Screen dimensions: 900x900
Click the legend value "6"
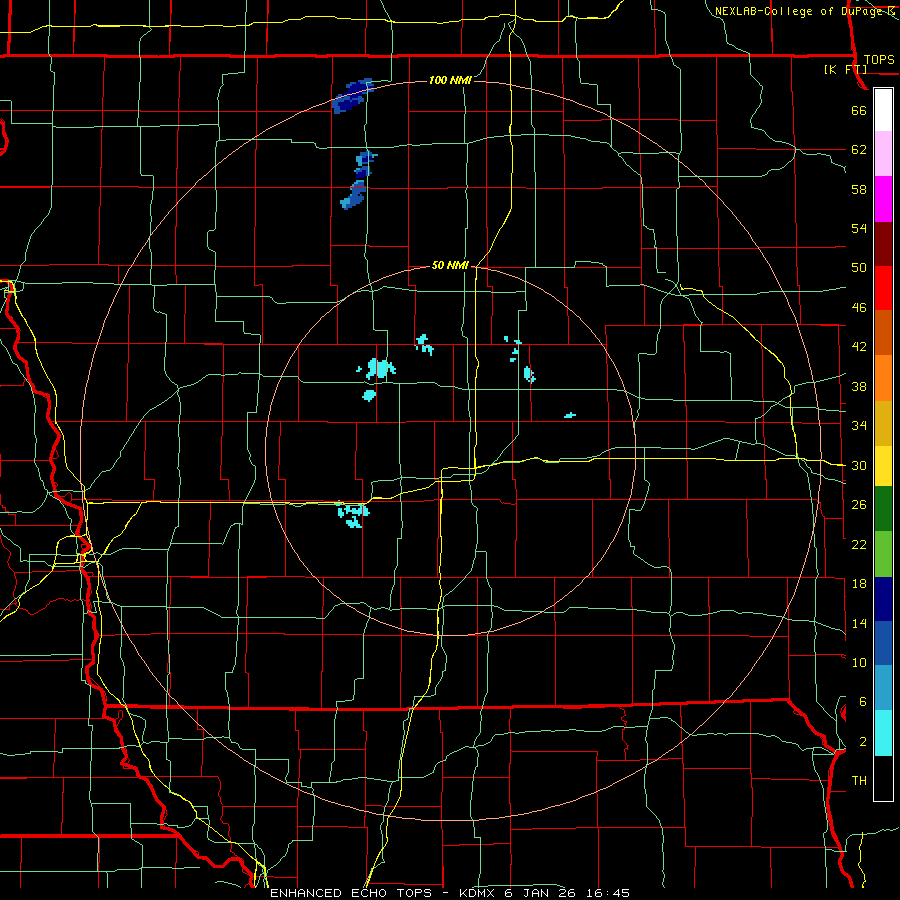862,702
